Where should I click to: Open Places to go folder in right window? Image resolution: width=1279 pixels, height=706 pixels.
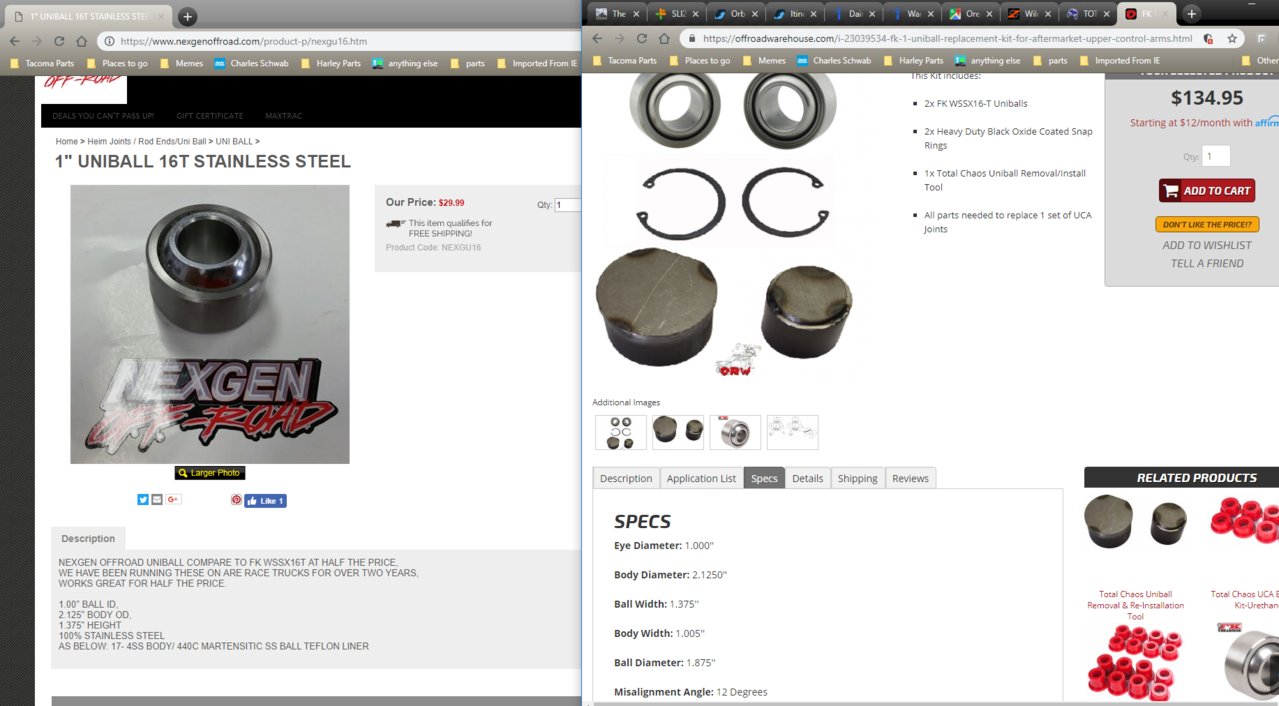(699, 60)
